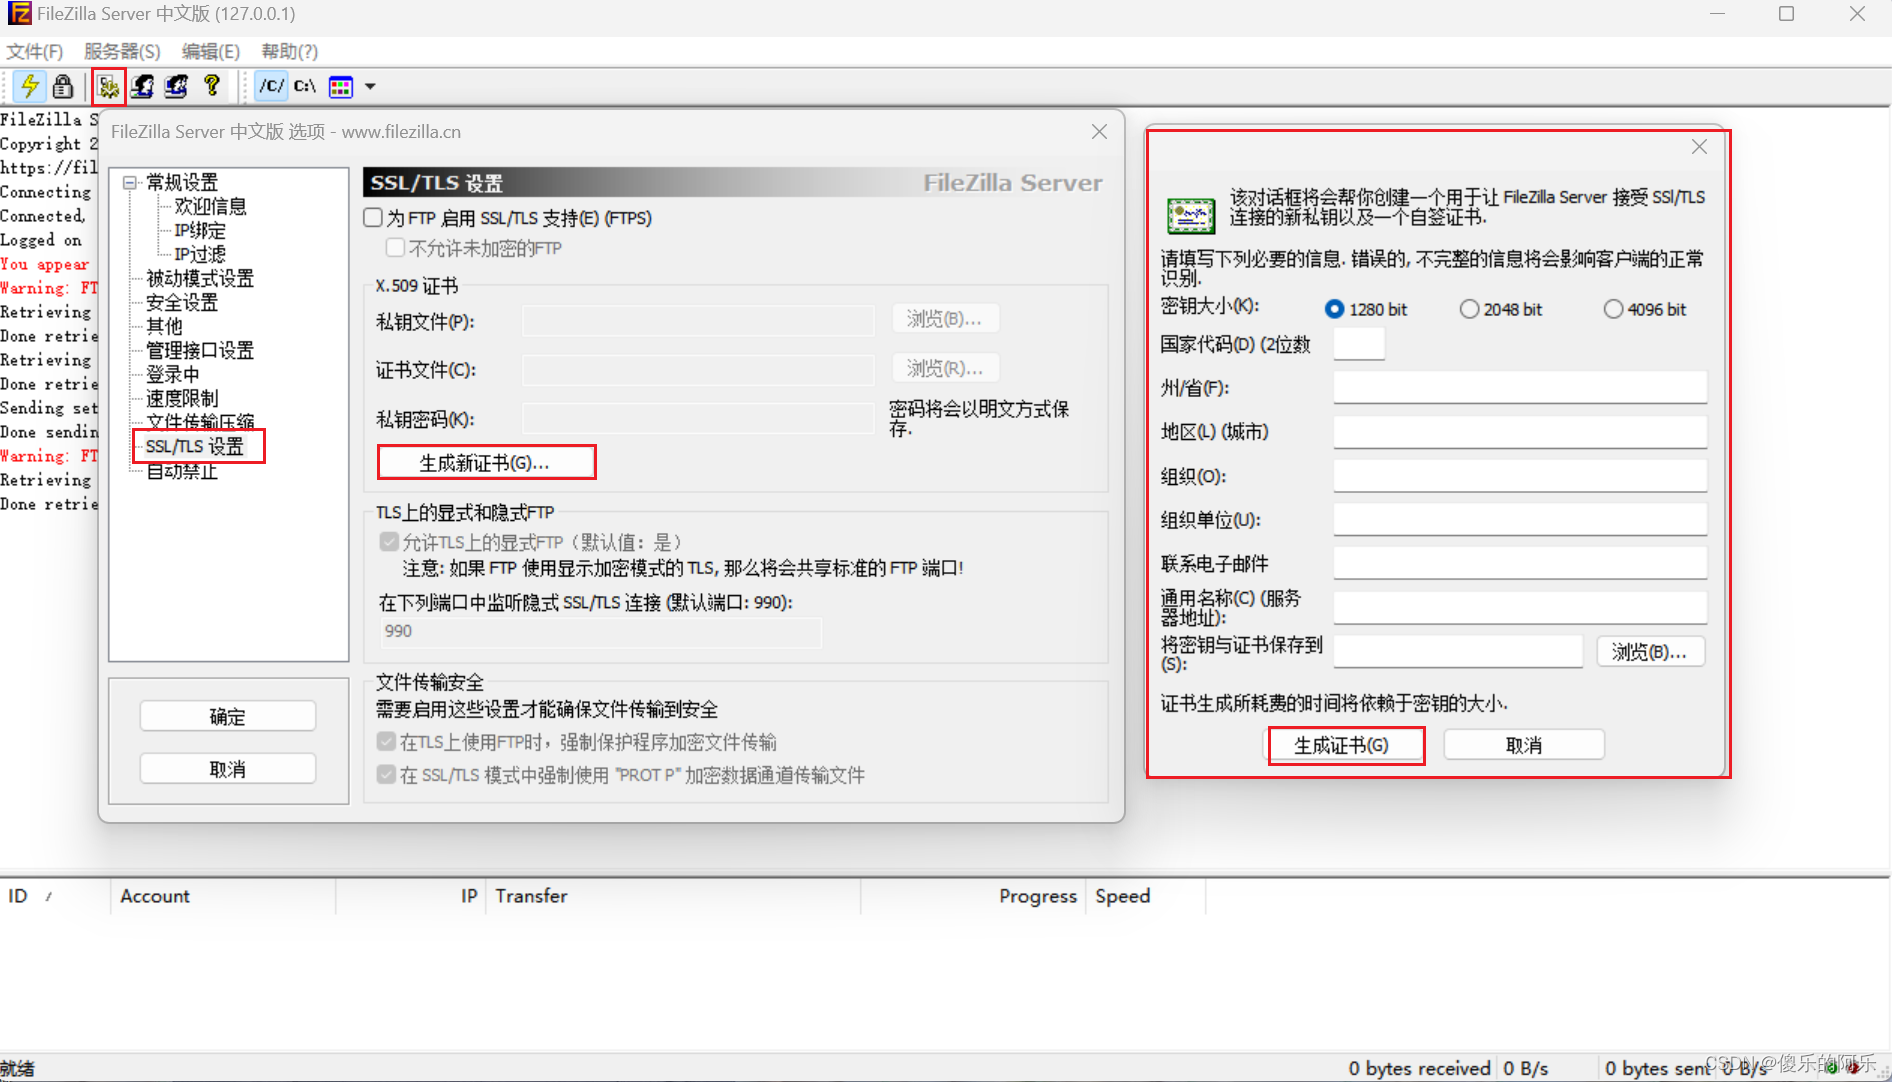Select 安全设置 in the options tree
Viewport: 1892px width, 1082px height.
[182, 302]
